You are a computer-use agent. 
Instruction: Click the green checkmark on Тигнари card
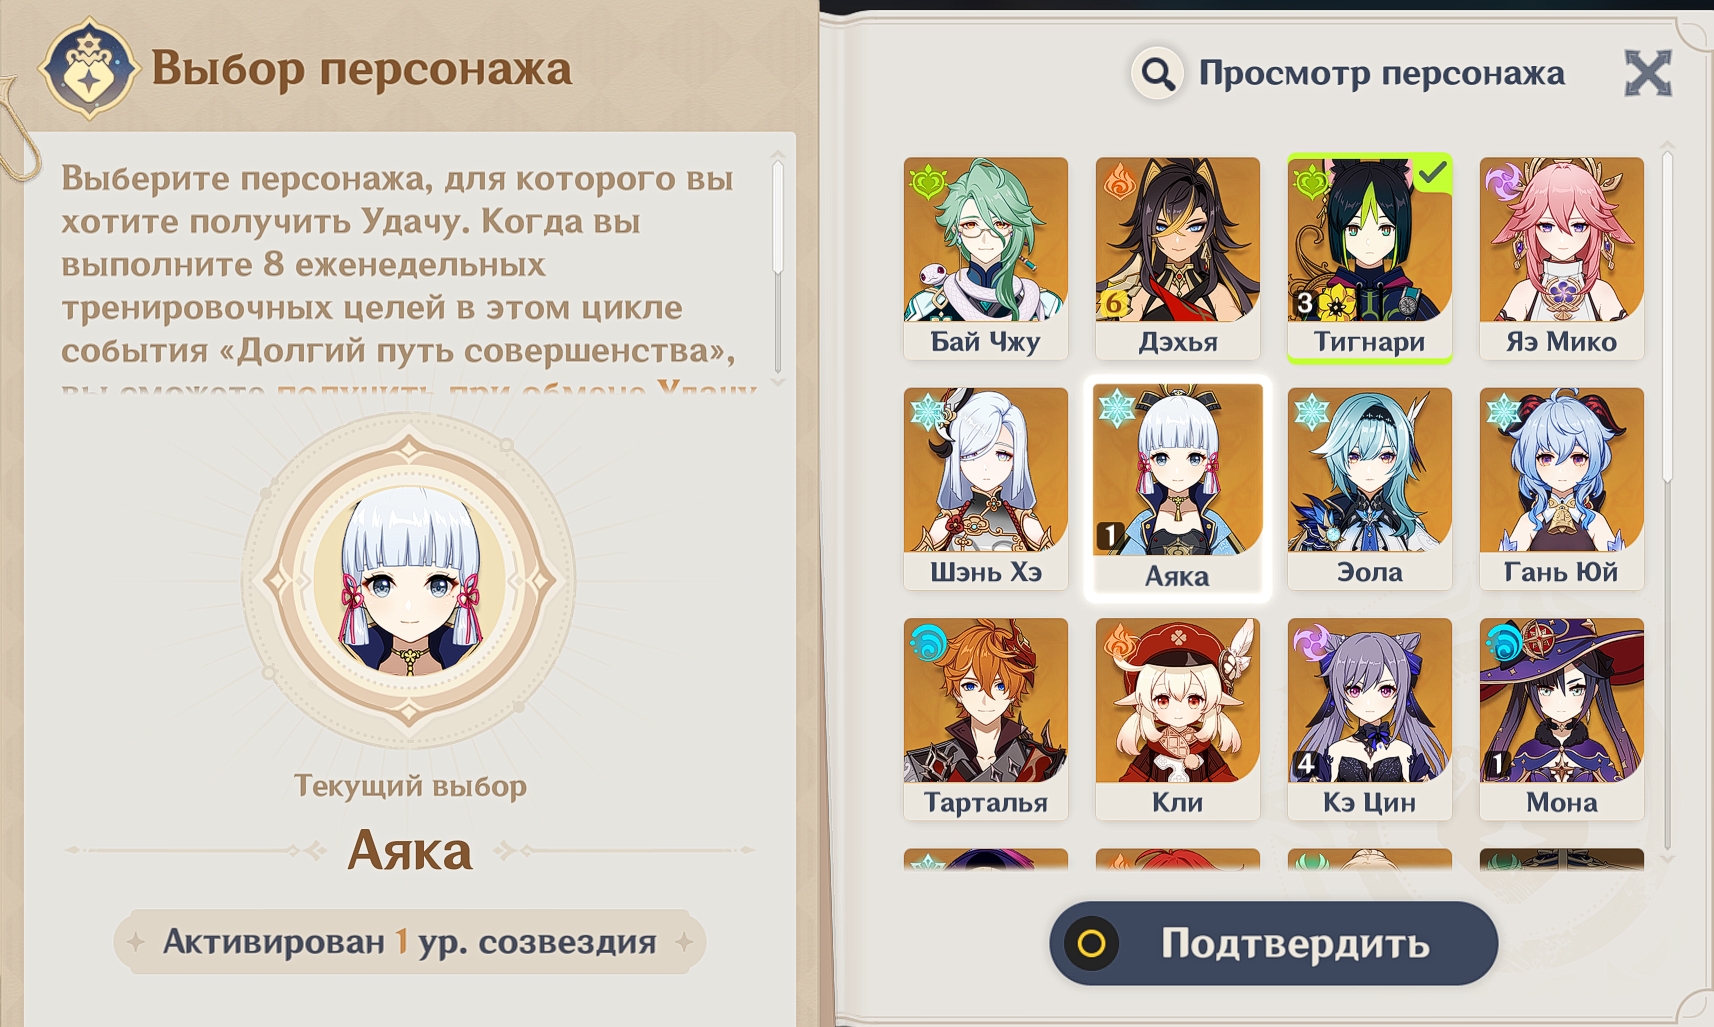click(x=1433, y=173)
